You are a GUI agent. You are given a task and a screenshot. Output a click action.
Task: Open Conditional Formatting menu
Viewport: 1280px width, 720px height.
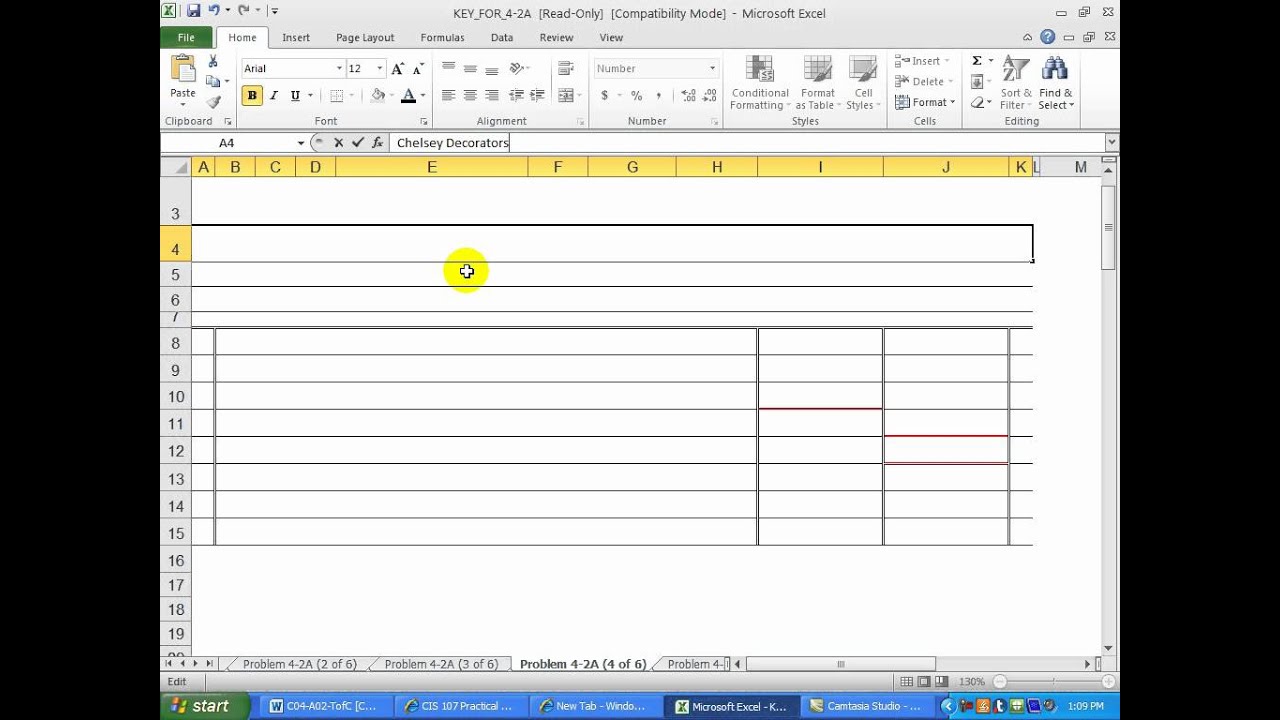point(760,83)
